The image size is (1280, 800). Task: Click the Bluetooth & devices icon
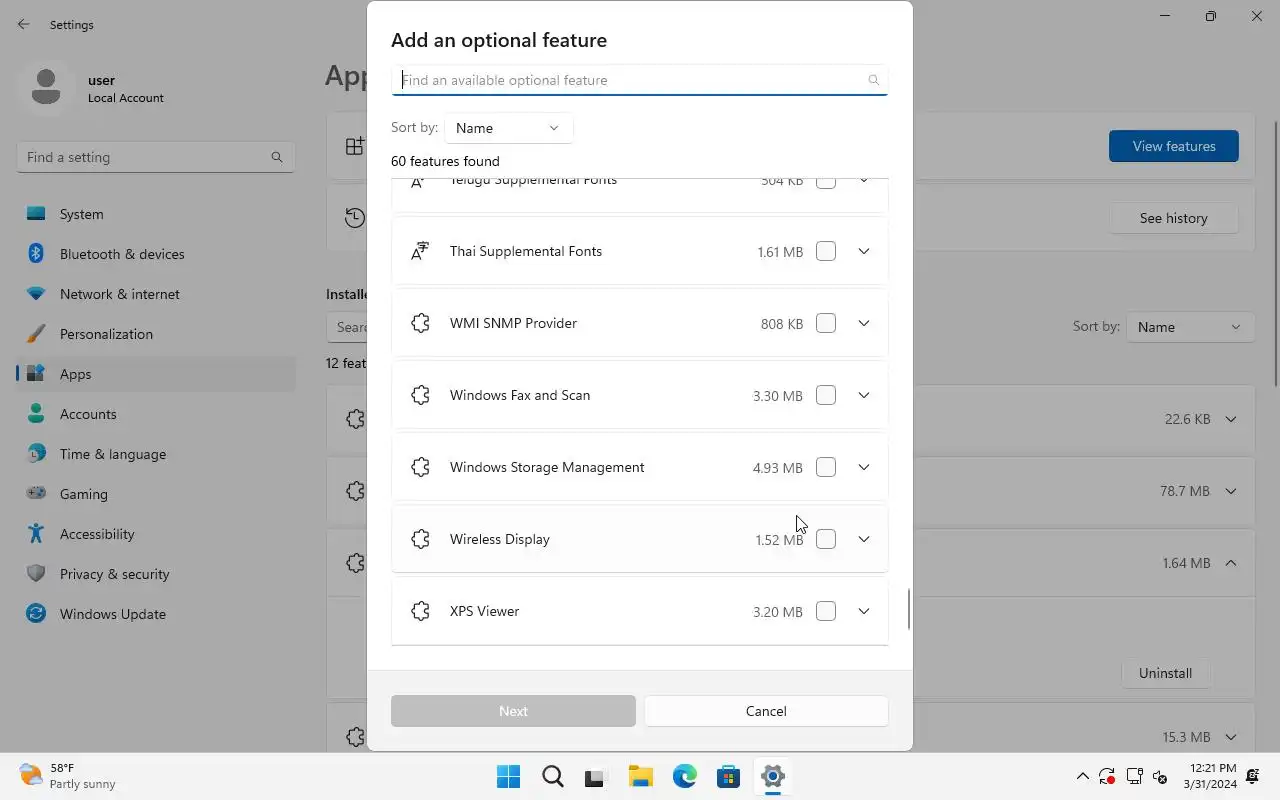click(36, 254)
